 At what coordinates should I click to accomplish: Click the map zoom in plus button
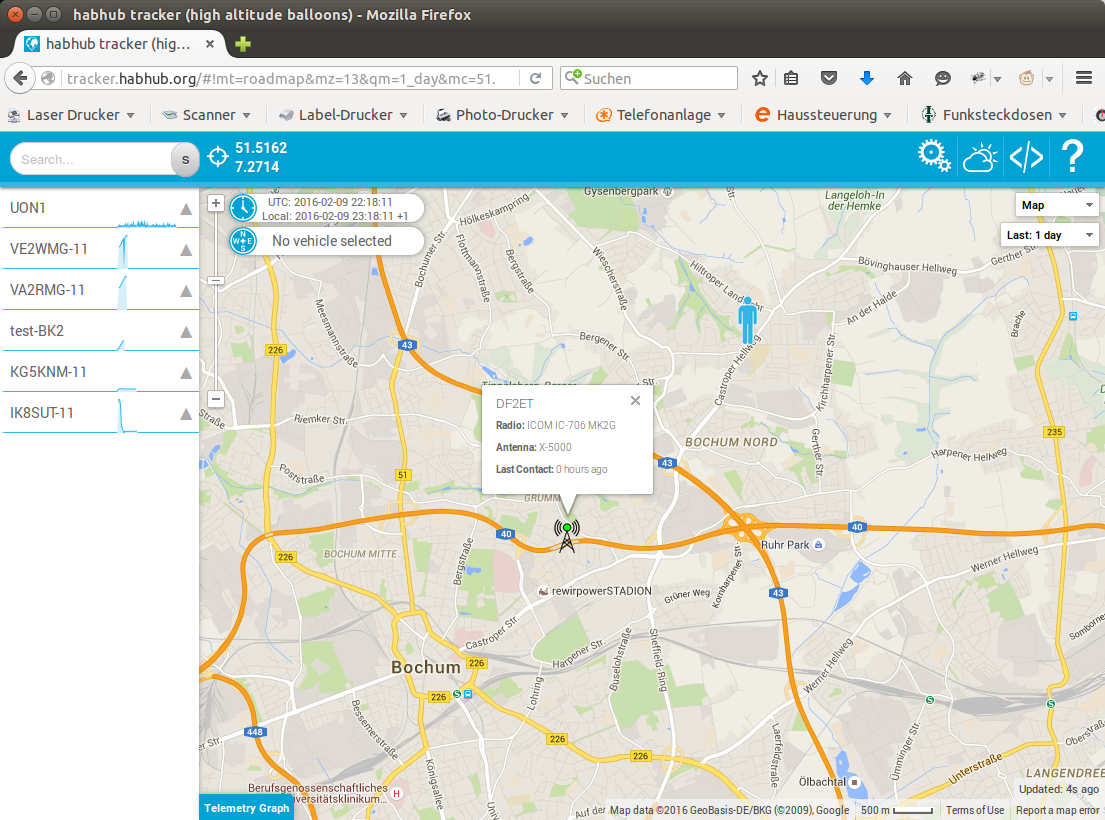click(216, 204)
